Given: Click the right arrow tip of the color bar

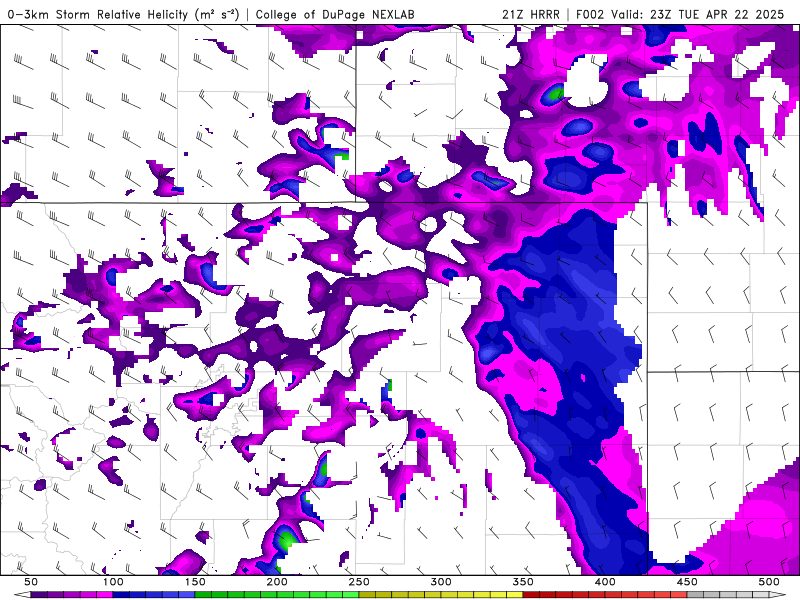Looking at the screenshot, I should click(778, 595).
